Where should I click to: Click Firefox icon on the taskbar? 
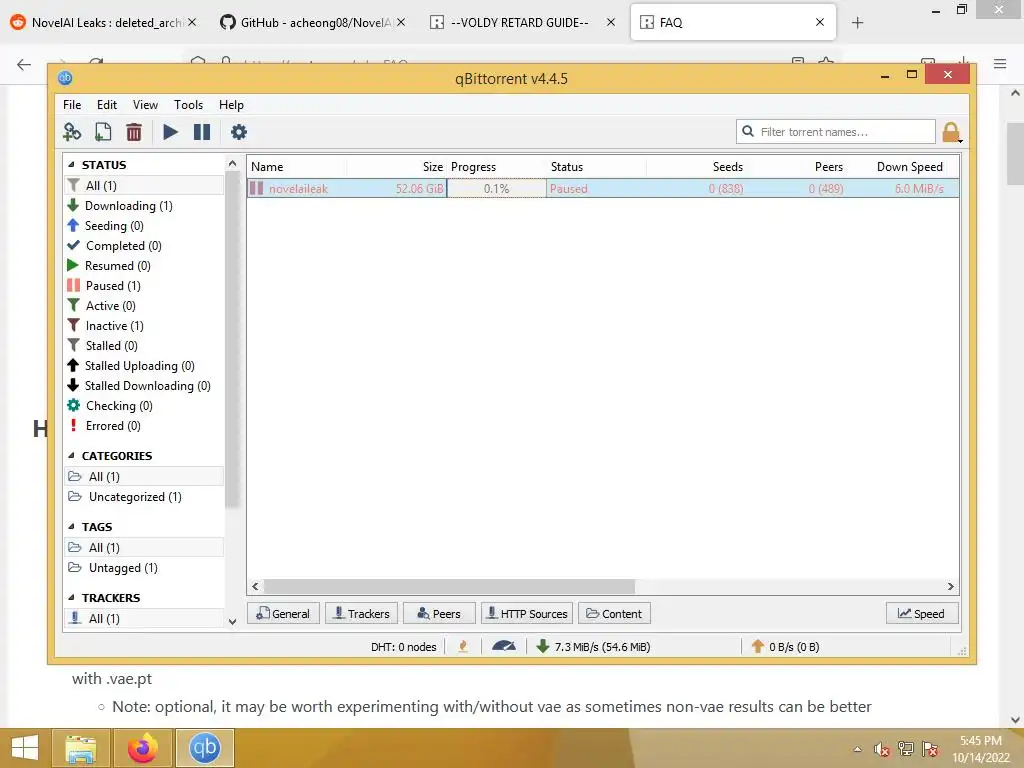tap(142, 748)
